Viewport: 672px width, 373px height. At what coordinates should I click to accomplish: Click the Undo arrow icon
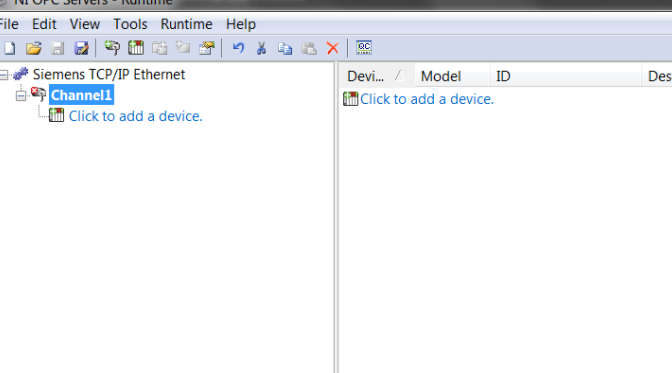pos(238,48)
